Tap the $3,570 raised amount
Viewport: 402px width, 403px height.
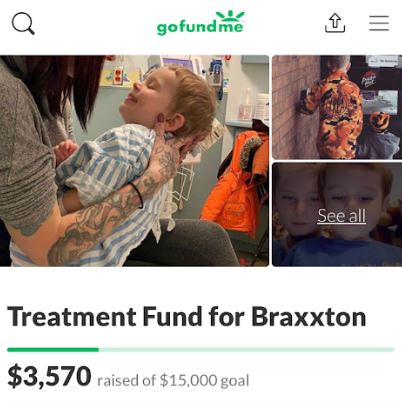click(49, 376)
